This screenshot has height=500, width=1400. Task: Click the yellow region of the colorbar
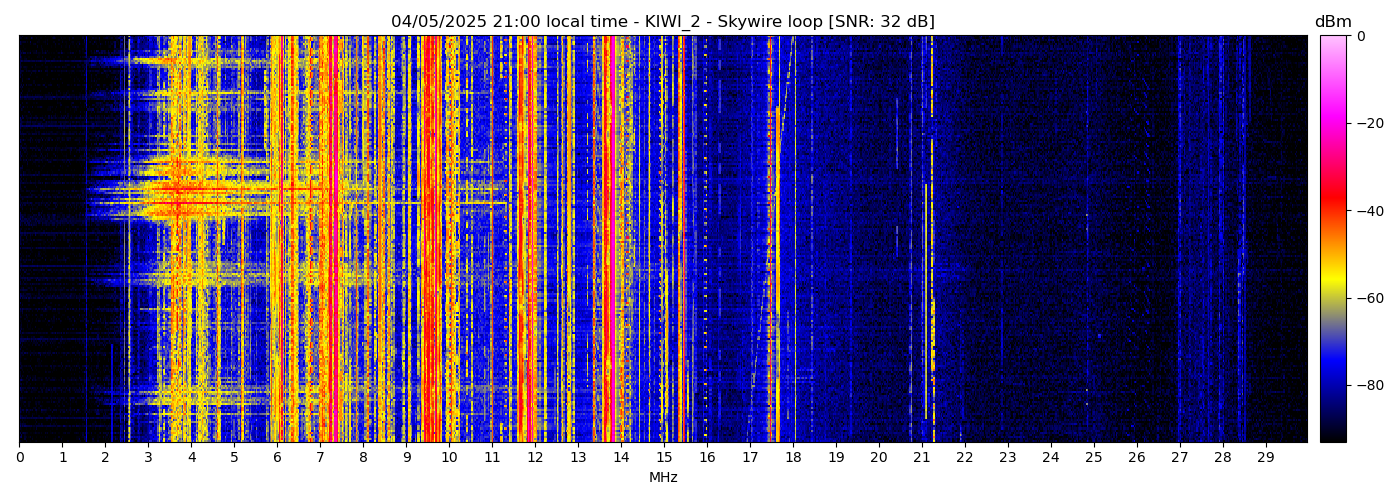click(1333, 285)
